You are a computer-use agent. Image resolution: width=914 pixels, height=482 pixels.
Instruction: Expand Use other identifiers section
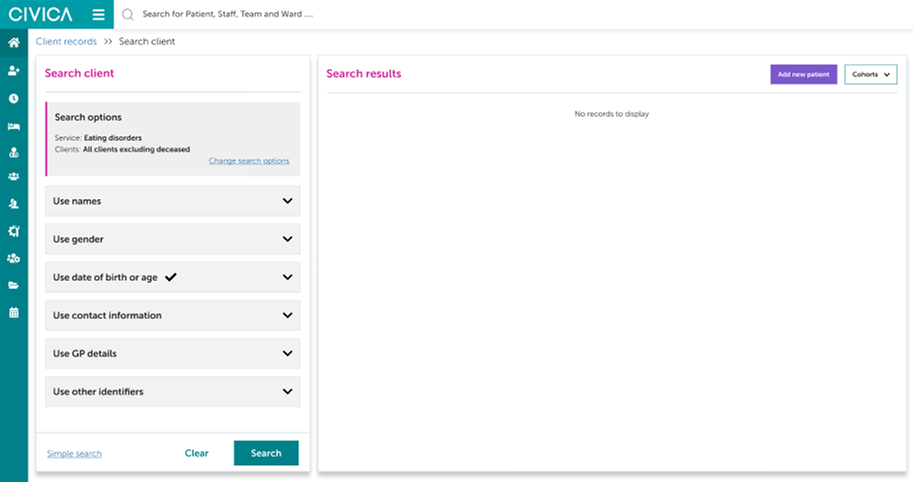tap(173, 392)
